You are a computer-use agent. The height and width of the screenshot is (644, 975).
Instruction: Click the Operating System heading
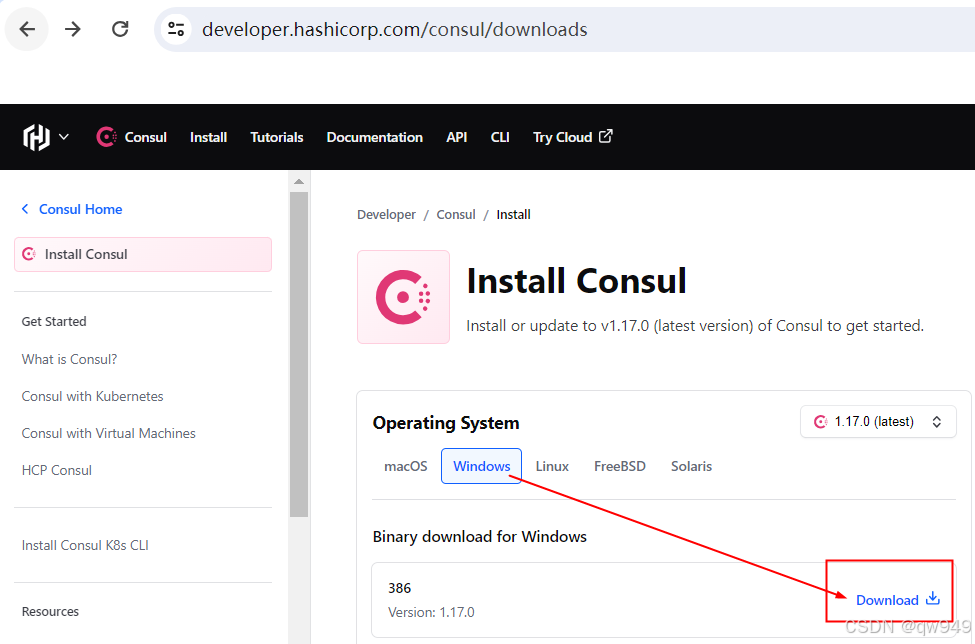(x=446, y=423)
